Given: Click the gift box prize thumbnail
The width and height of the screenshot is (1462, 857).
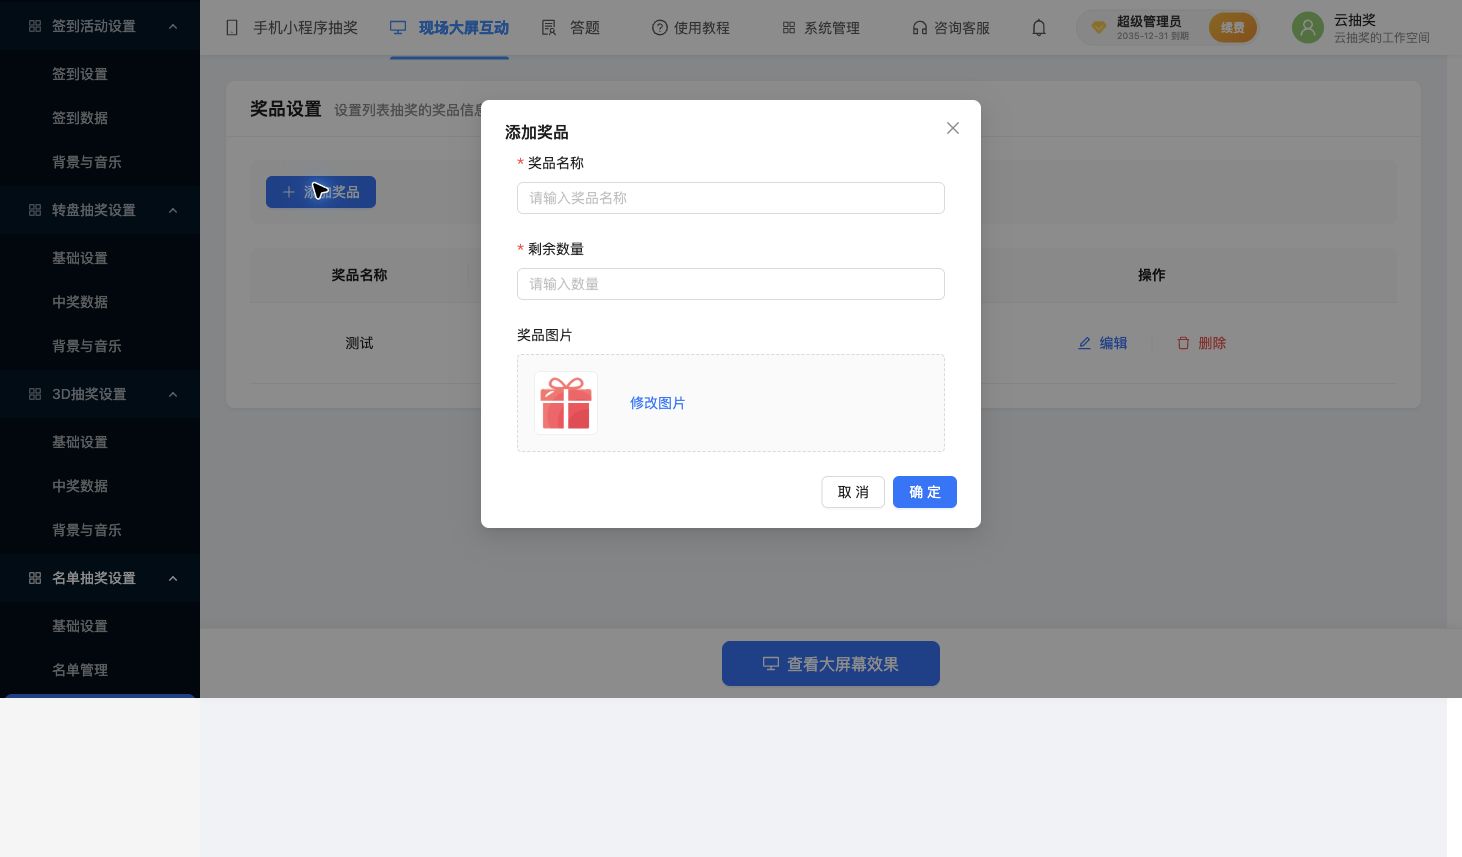Looking at the screenshot, I should coord(566,403).
